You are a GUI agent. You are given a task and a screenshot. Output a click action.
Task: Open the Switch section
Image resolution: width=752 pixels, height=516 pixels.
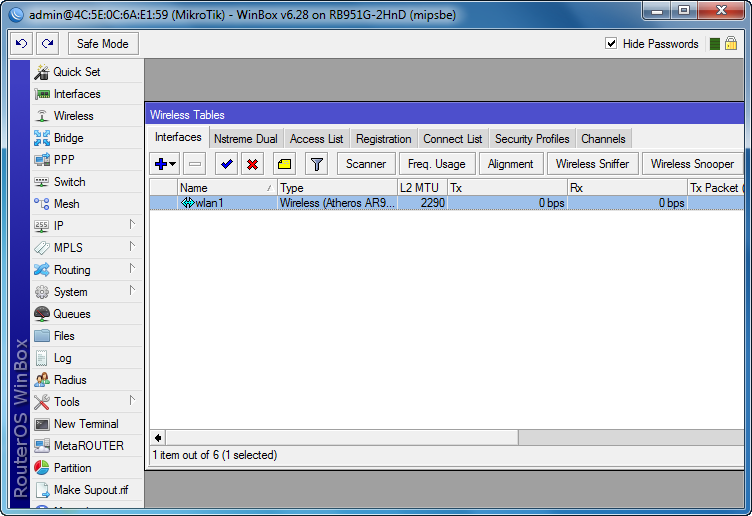click(87, 182)
